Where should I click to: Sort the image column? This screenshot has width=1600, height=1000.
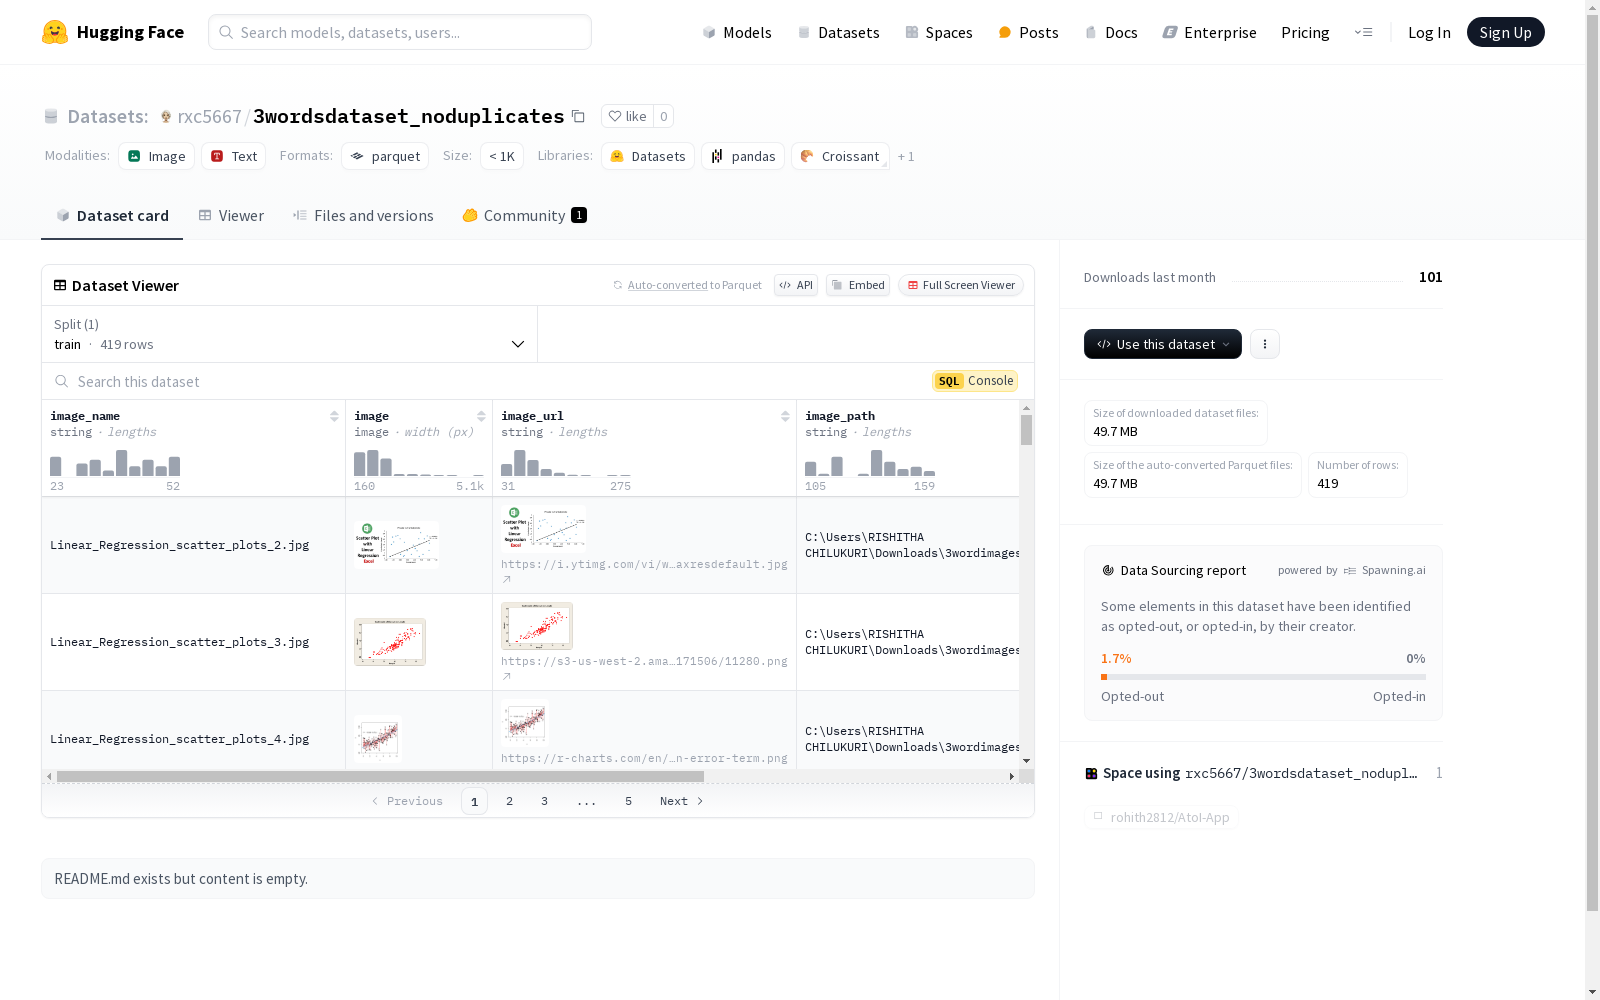pyautogui.click(x=481, y=416)
